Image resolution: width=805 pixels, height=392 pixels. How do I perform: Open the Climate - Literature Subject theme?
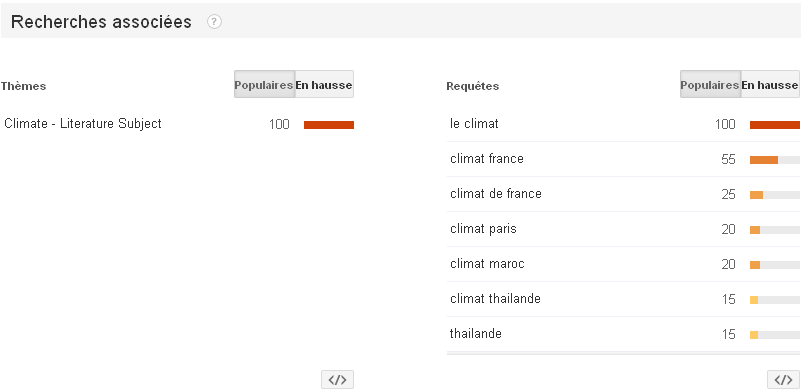pyautogui.click(x=83, y=124)
